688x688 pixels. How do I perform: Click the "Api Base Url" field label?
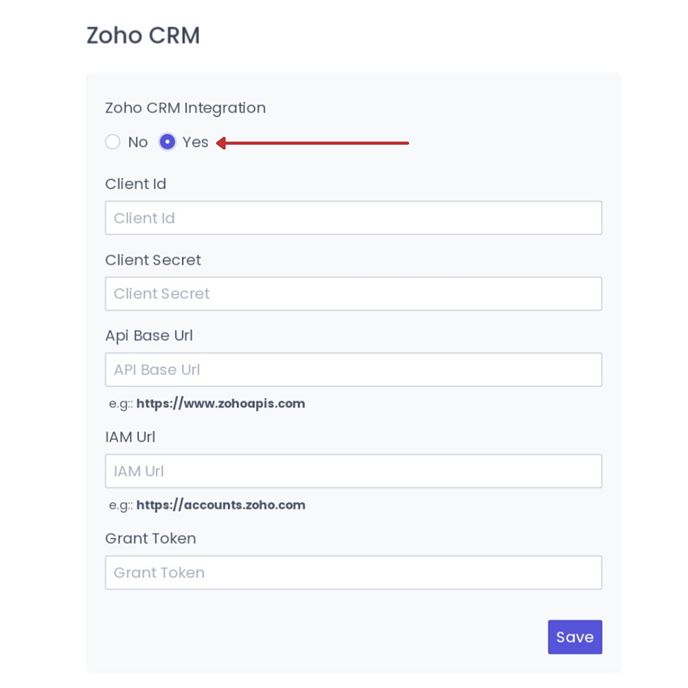(149, 336)
